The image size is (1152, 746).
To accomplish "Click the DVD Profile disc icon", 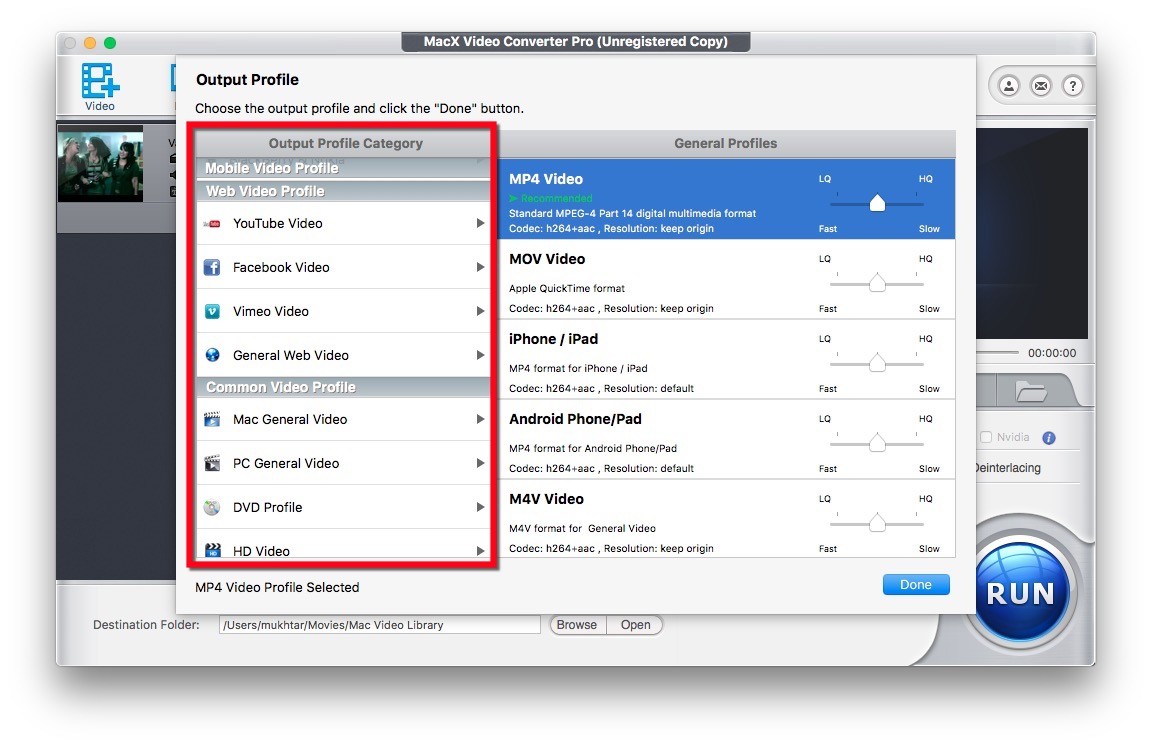I will [212, 507].
